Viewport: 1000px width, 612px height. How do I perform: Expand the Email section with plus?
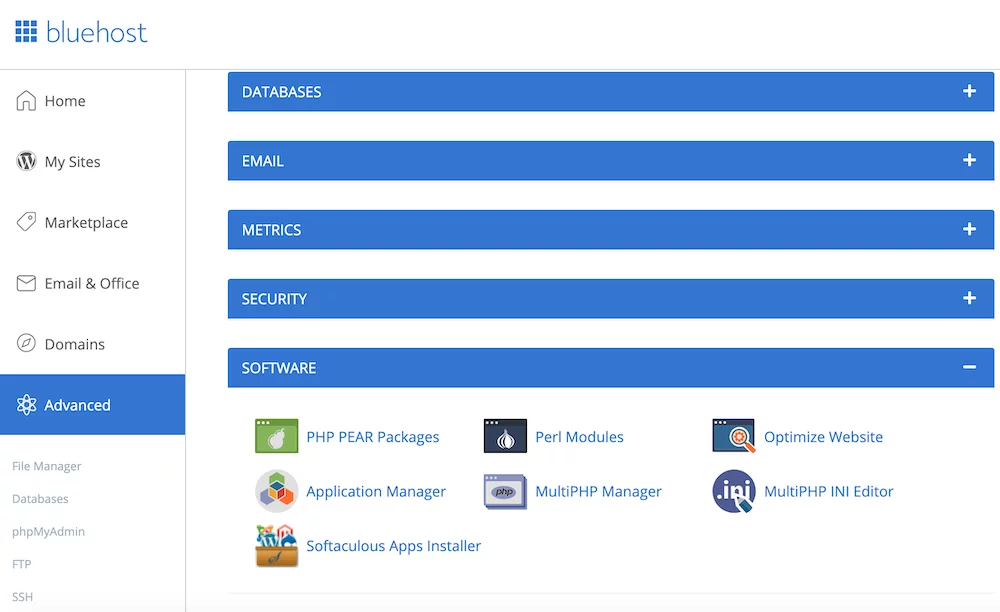(x=969, y=160)
